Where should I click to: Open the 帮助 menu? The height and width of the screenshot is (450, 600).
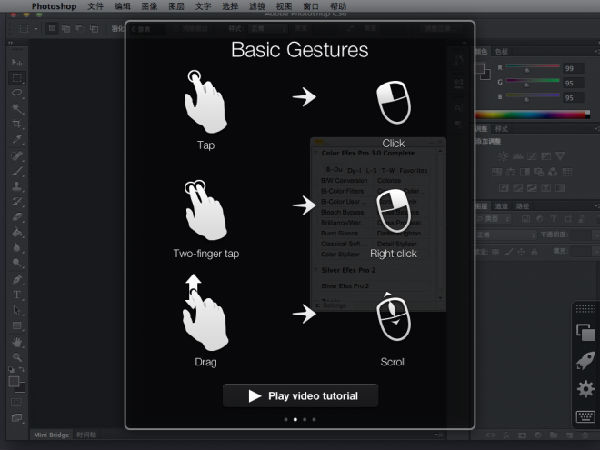pos(339,7)
